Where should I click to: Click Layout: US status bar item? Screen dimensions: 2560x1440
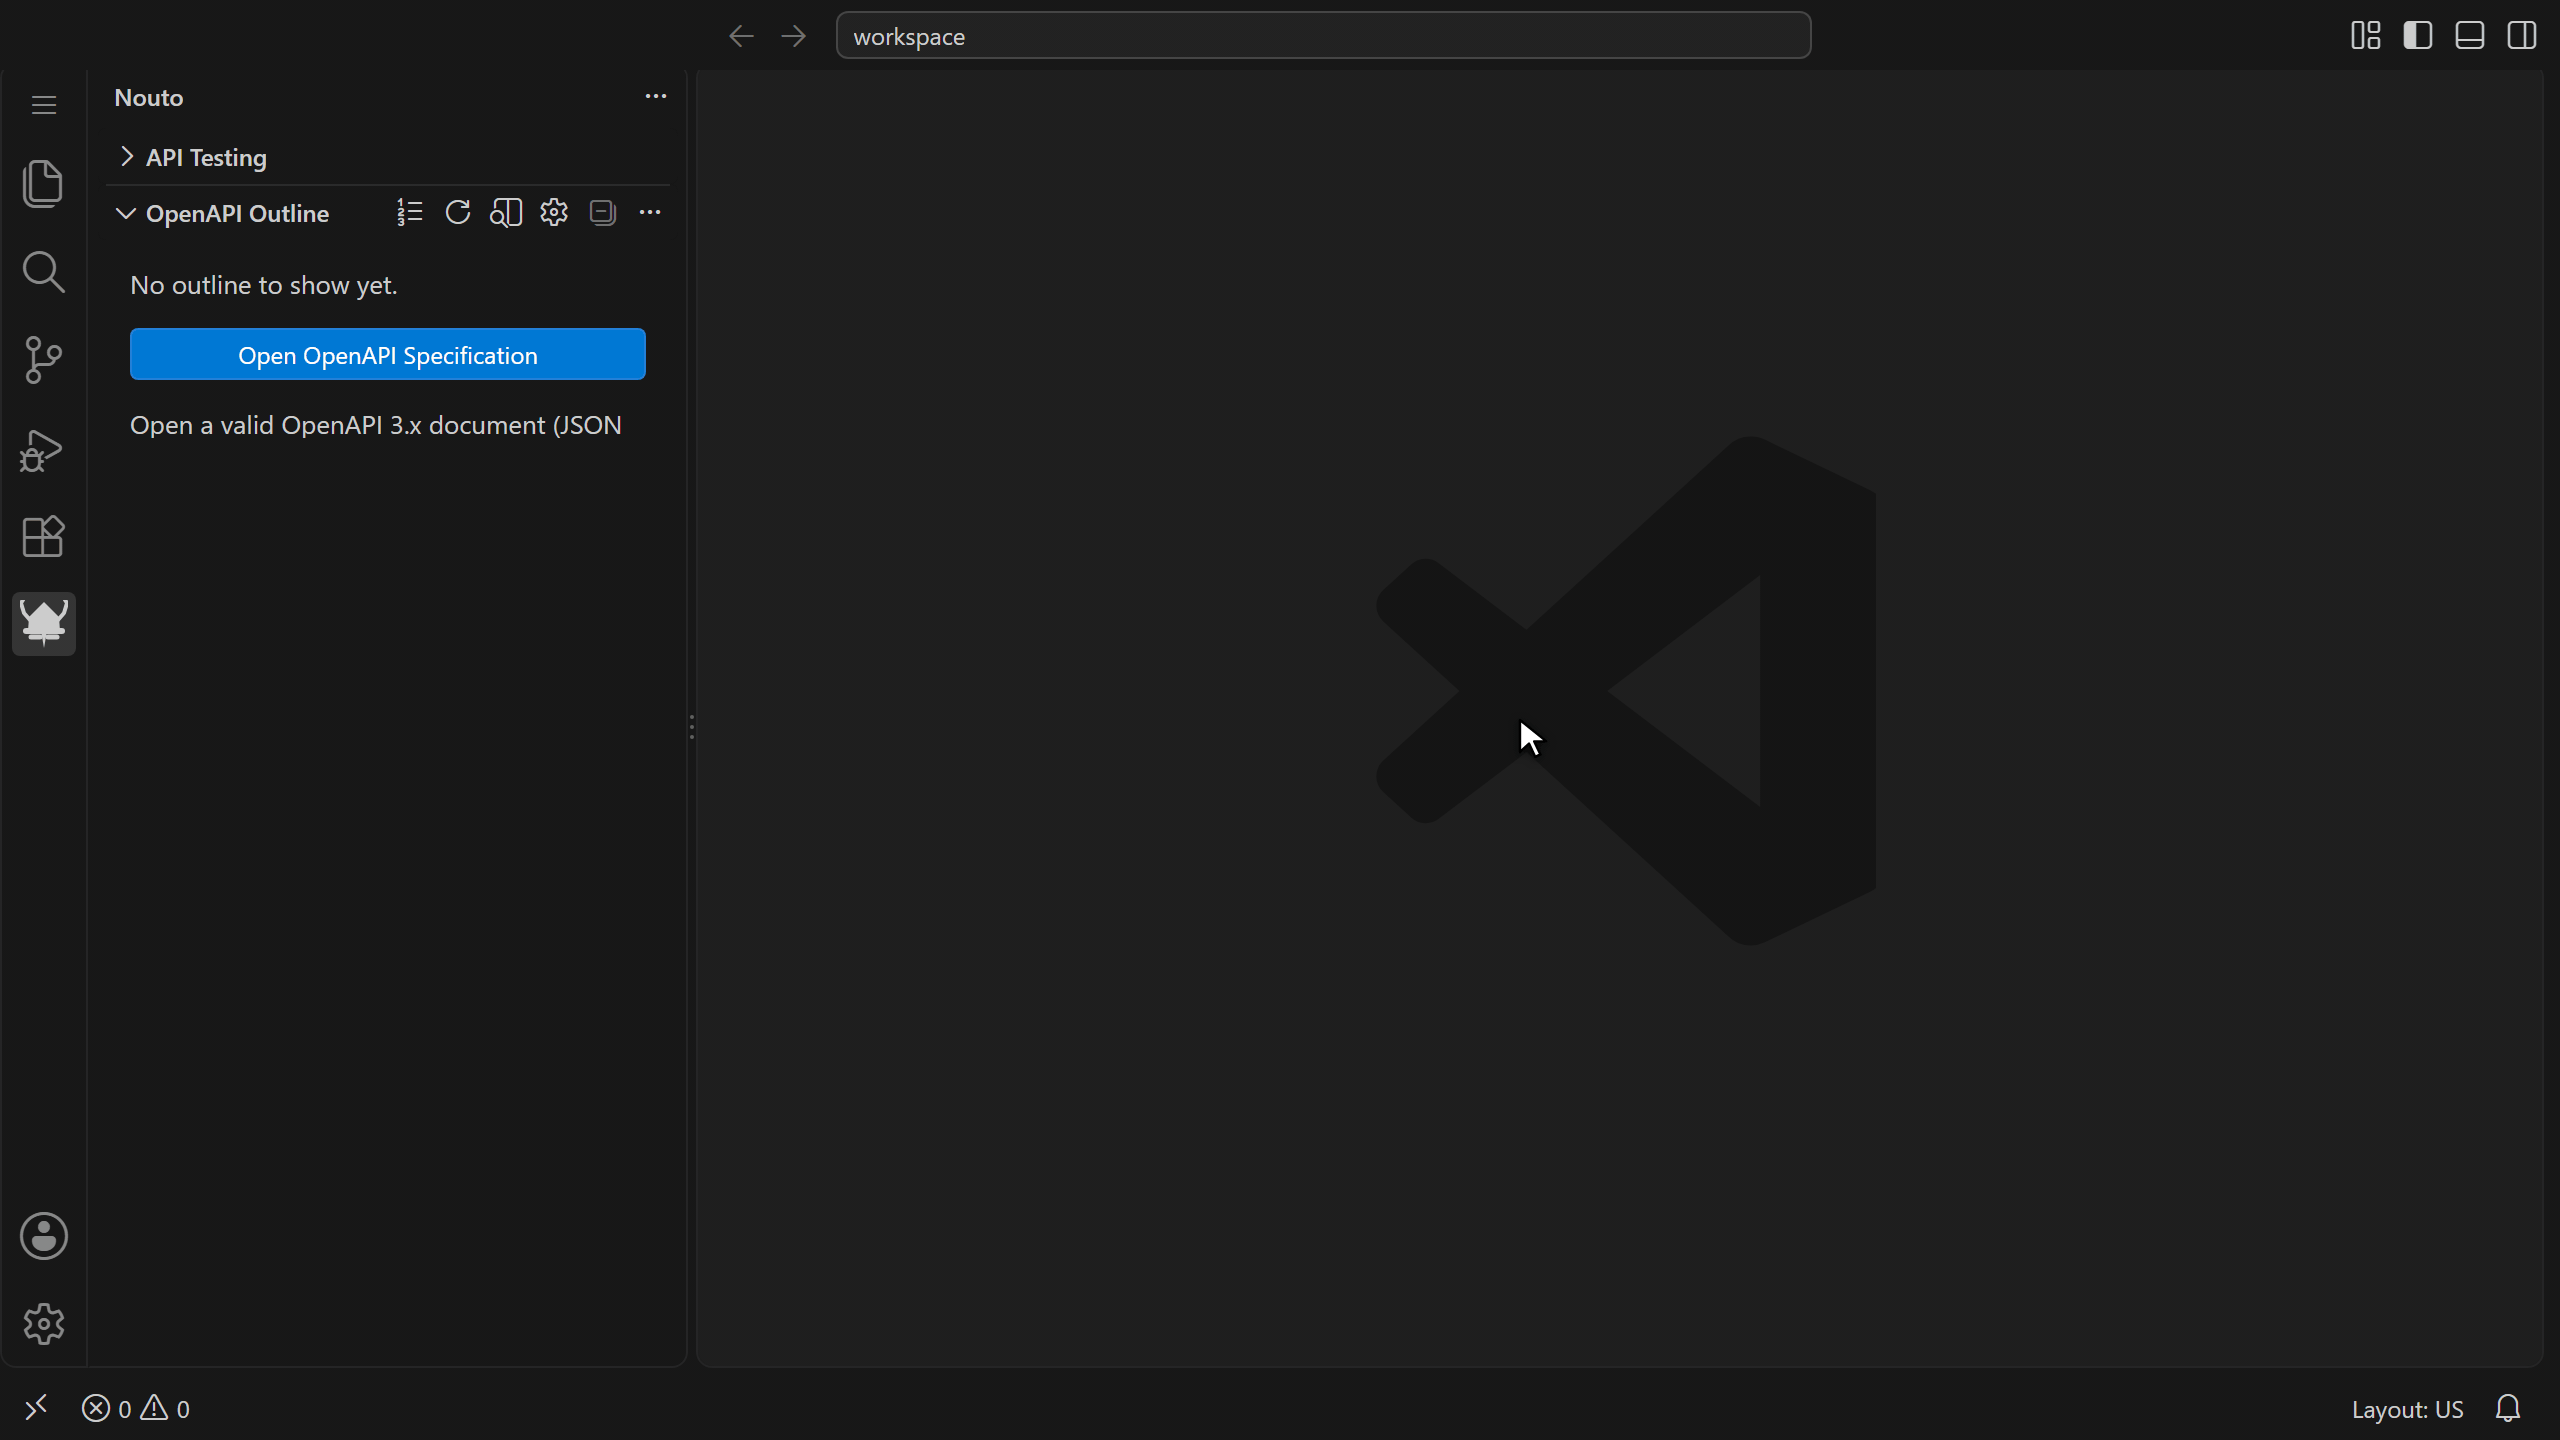pos(2407,1409)
